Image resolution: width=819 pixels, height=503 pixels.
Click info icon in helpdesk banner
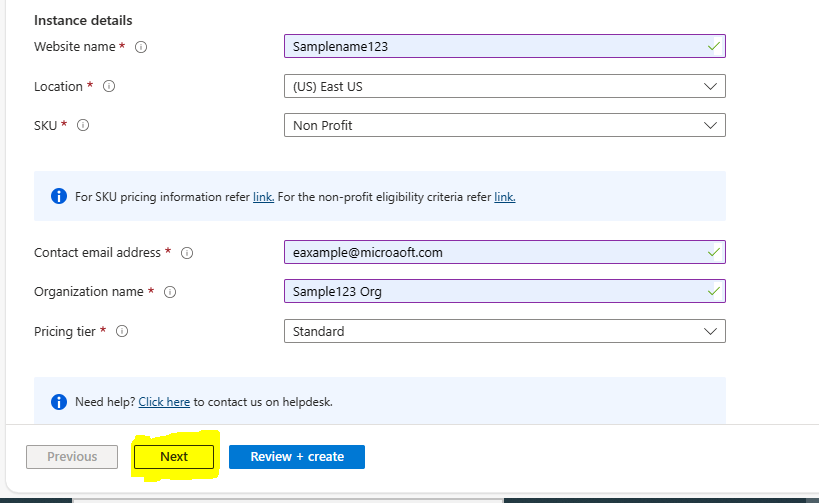coord(59,402)
